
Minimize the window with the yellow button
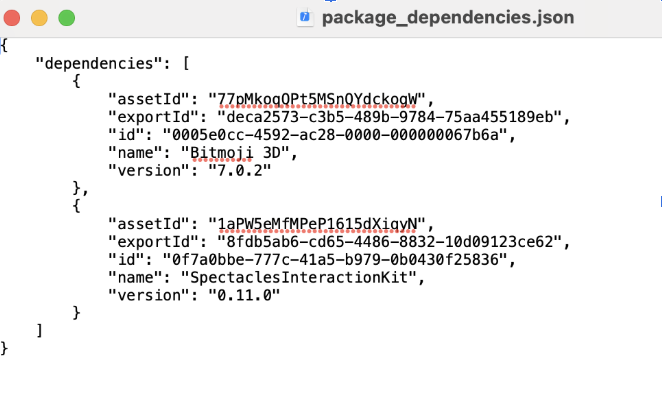pos(40,17)
